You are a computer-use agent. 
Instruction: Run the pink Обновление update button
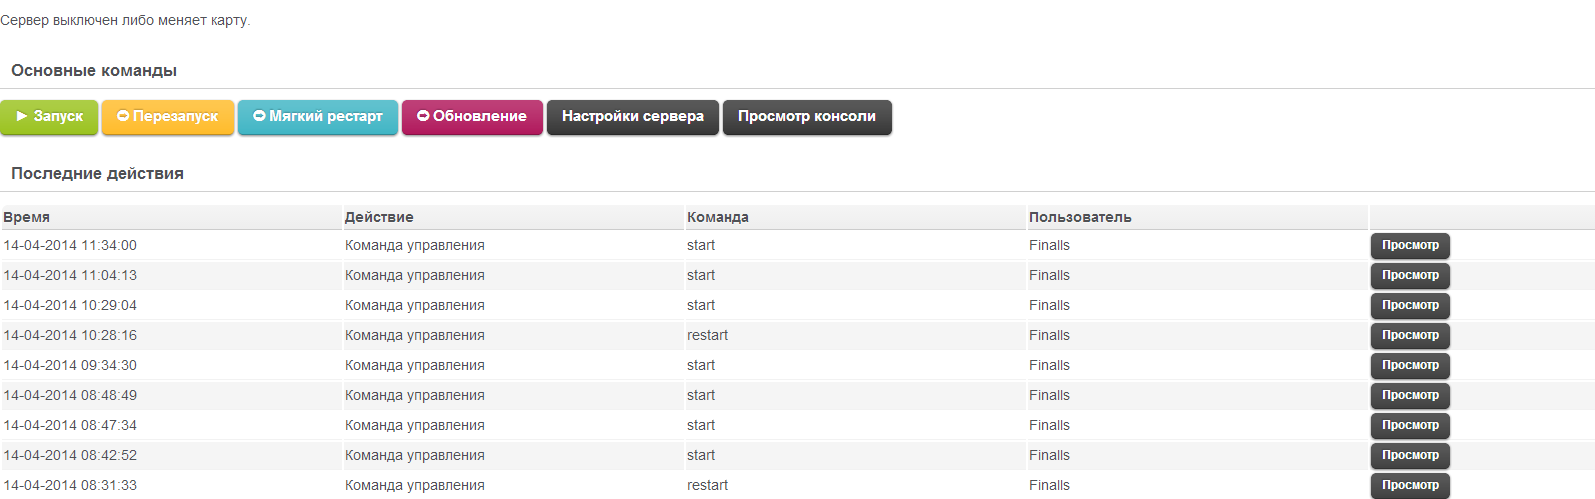pyautogui.click(x=472, y=117)
